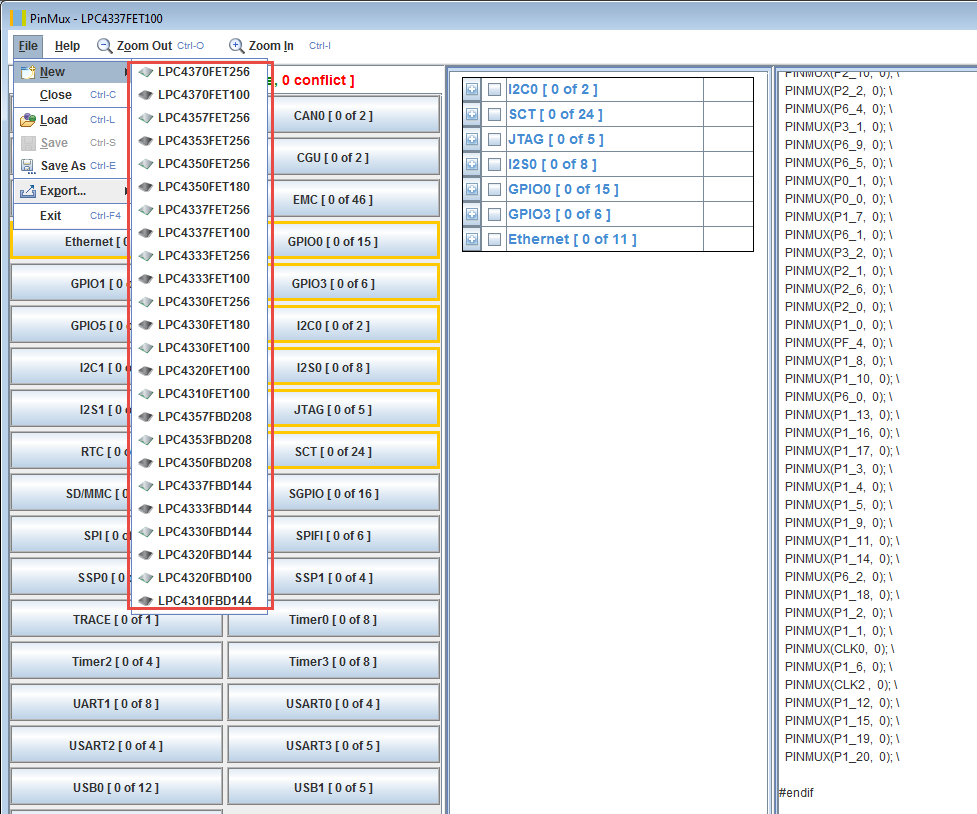Expand the GPIO3 row
The width and height of the screenshot is (977, 814).
[472, 214]
